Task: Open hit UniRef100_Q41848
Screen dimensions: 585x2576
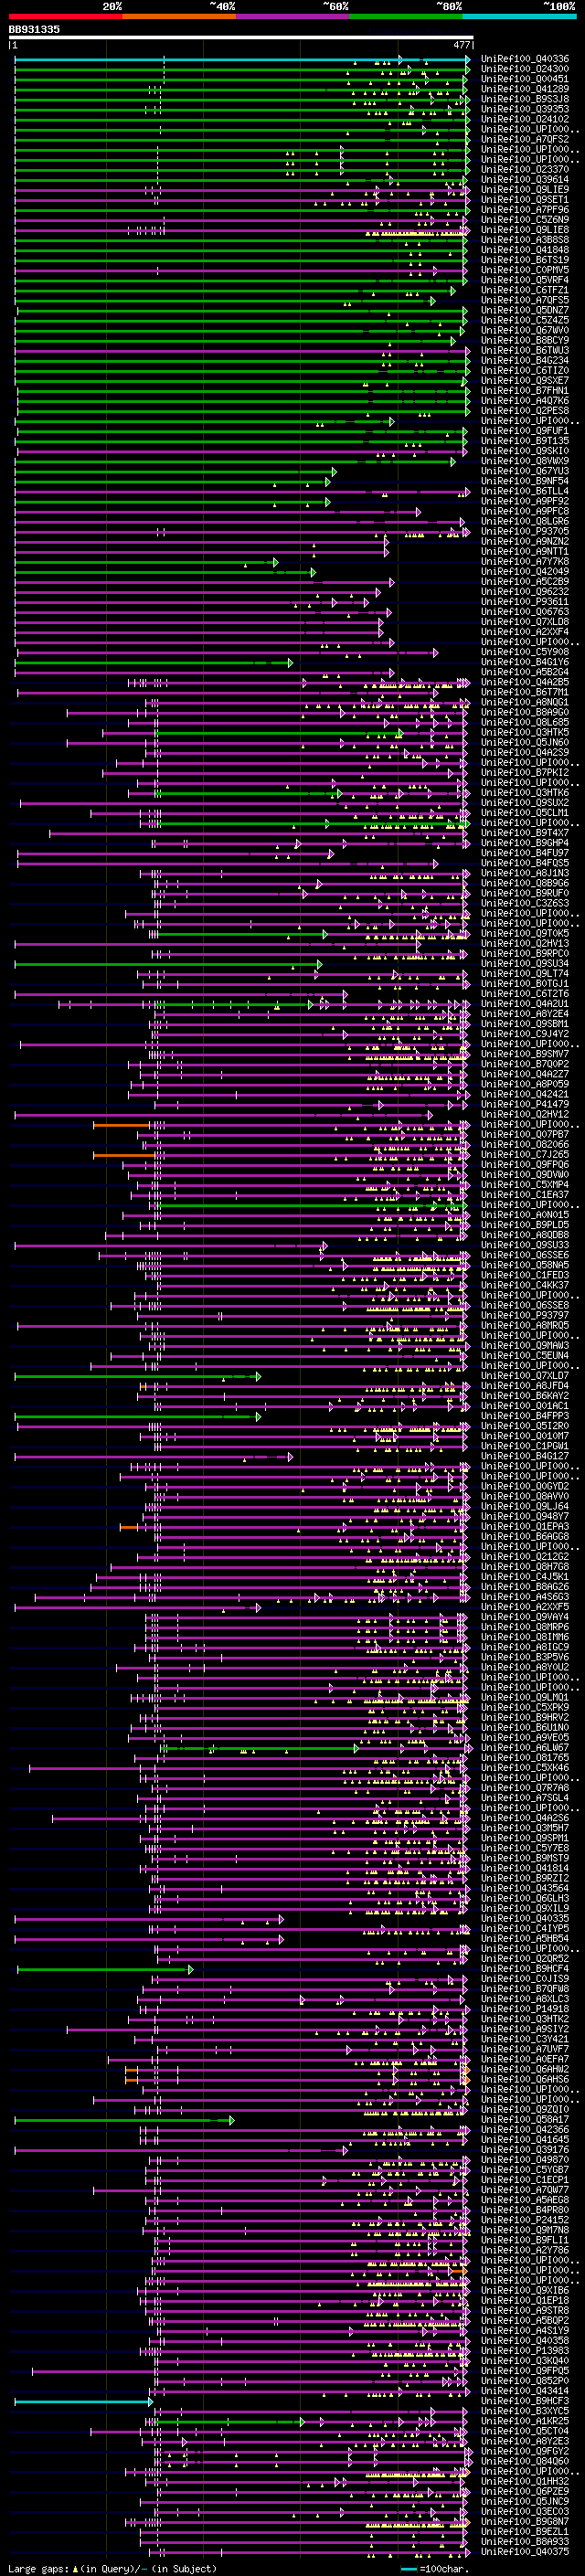Action: point(525,250)
